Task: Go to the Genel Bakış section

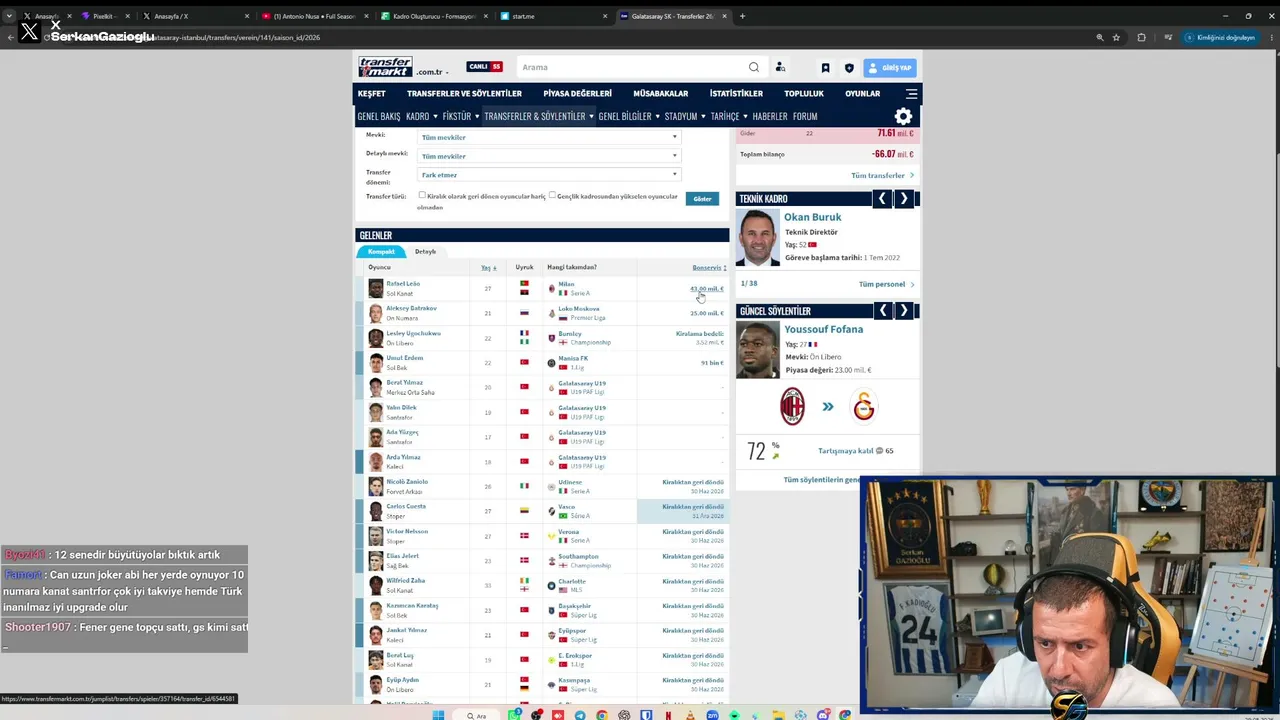Action: pos(379,116)
